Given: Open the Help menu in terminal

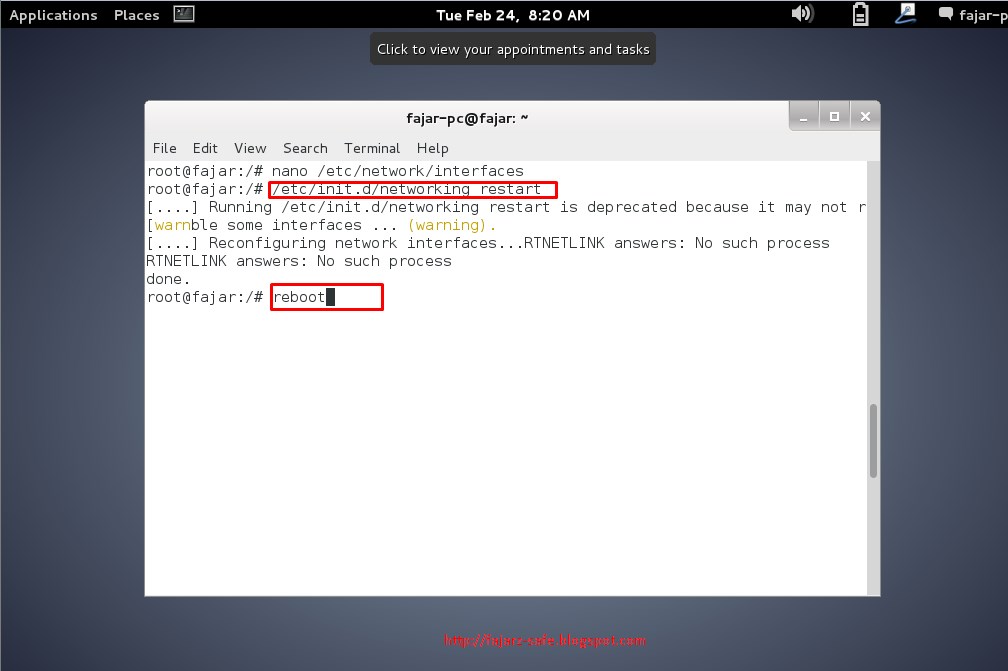Looking at the screenshot, I should coord(433,148).
